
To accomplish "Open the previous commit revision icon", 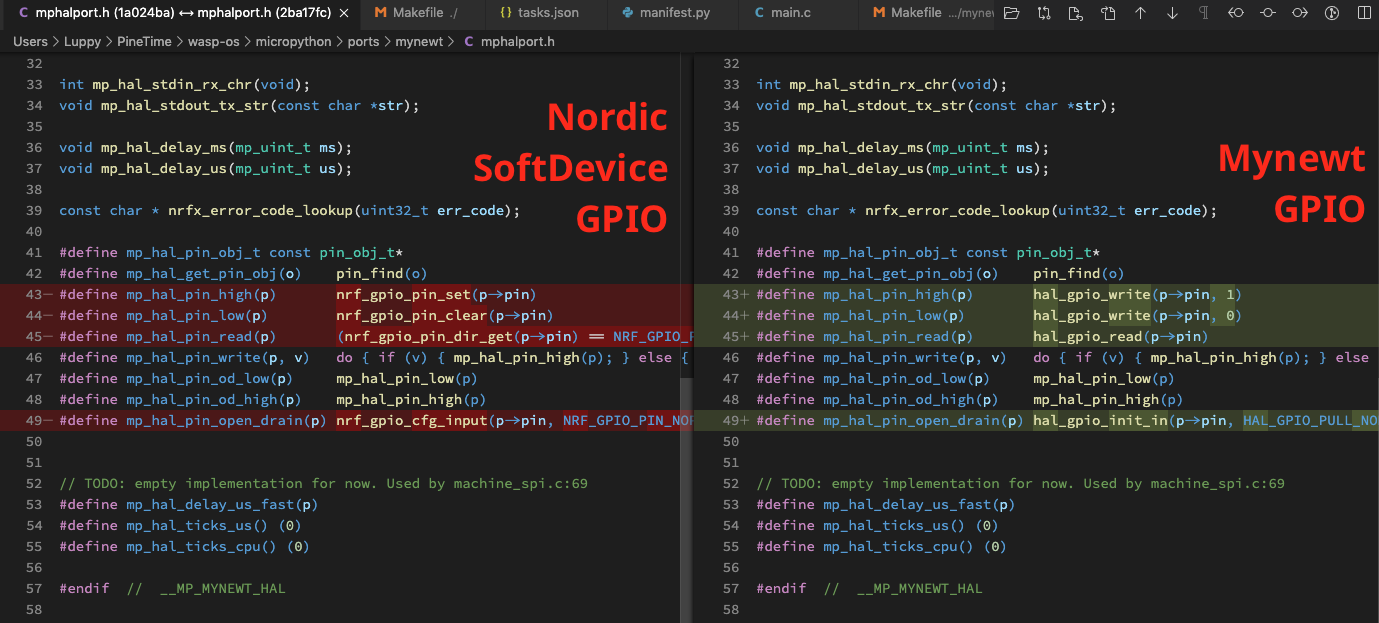I will tap(1236, 14).
